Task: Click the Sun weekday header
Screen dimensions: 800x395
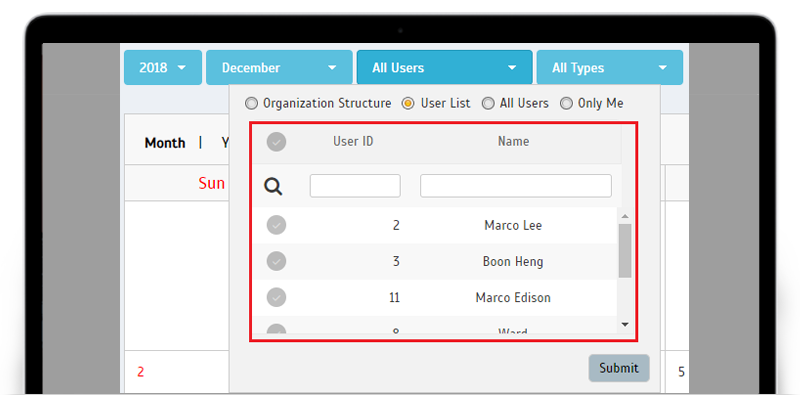Action: click(x=212, y=183)
